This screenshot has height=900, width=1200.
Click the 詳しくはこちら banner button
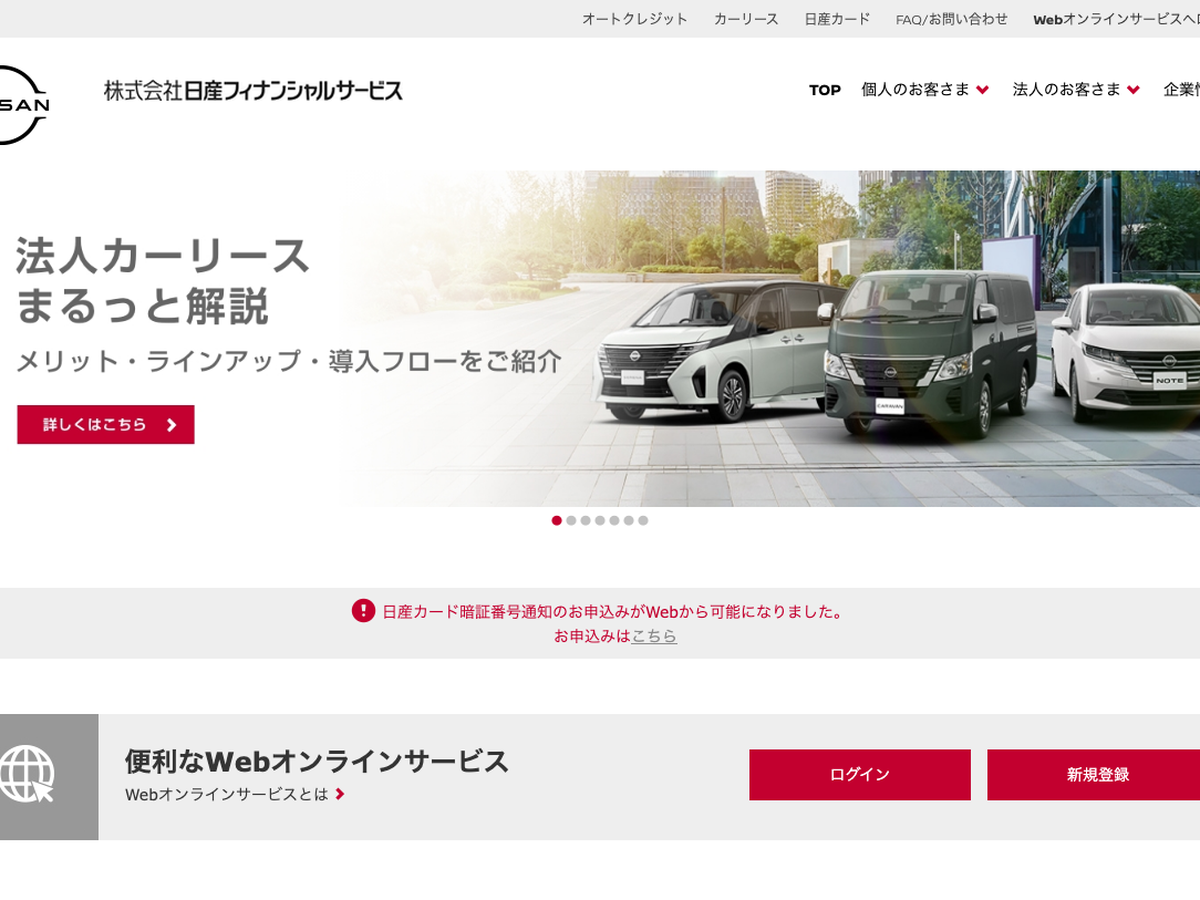pyautogui.click(x=106, y=424)
